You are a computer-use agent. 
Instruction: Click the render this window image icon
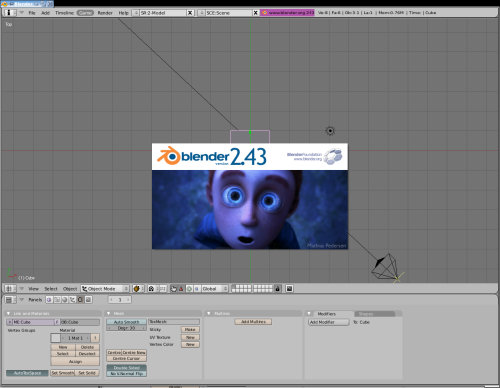pos(289,289)
